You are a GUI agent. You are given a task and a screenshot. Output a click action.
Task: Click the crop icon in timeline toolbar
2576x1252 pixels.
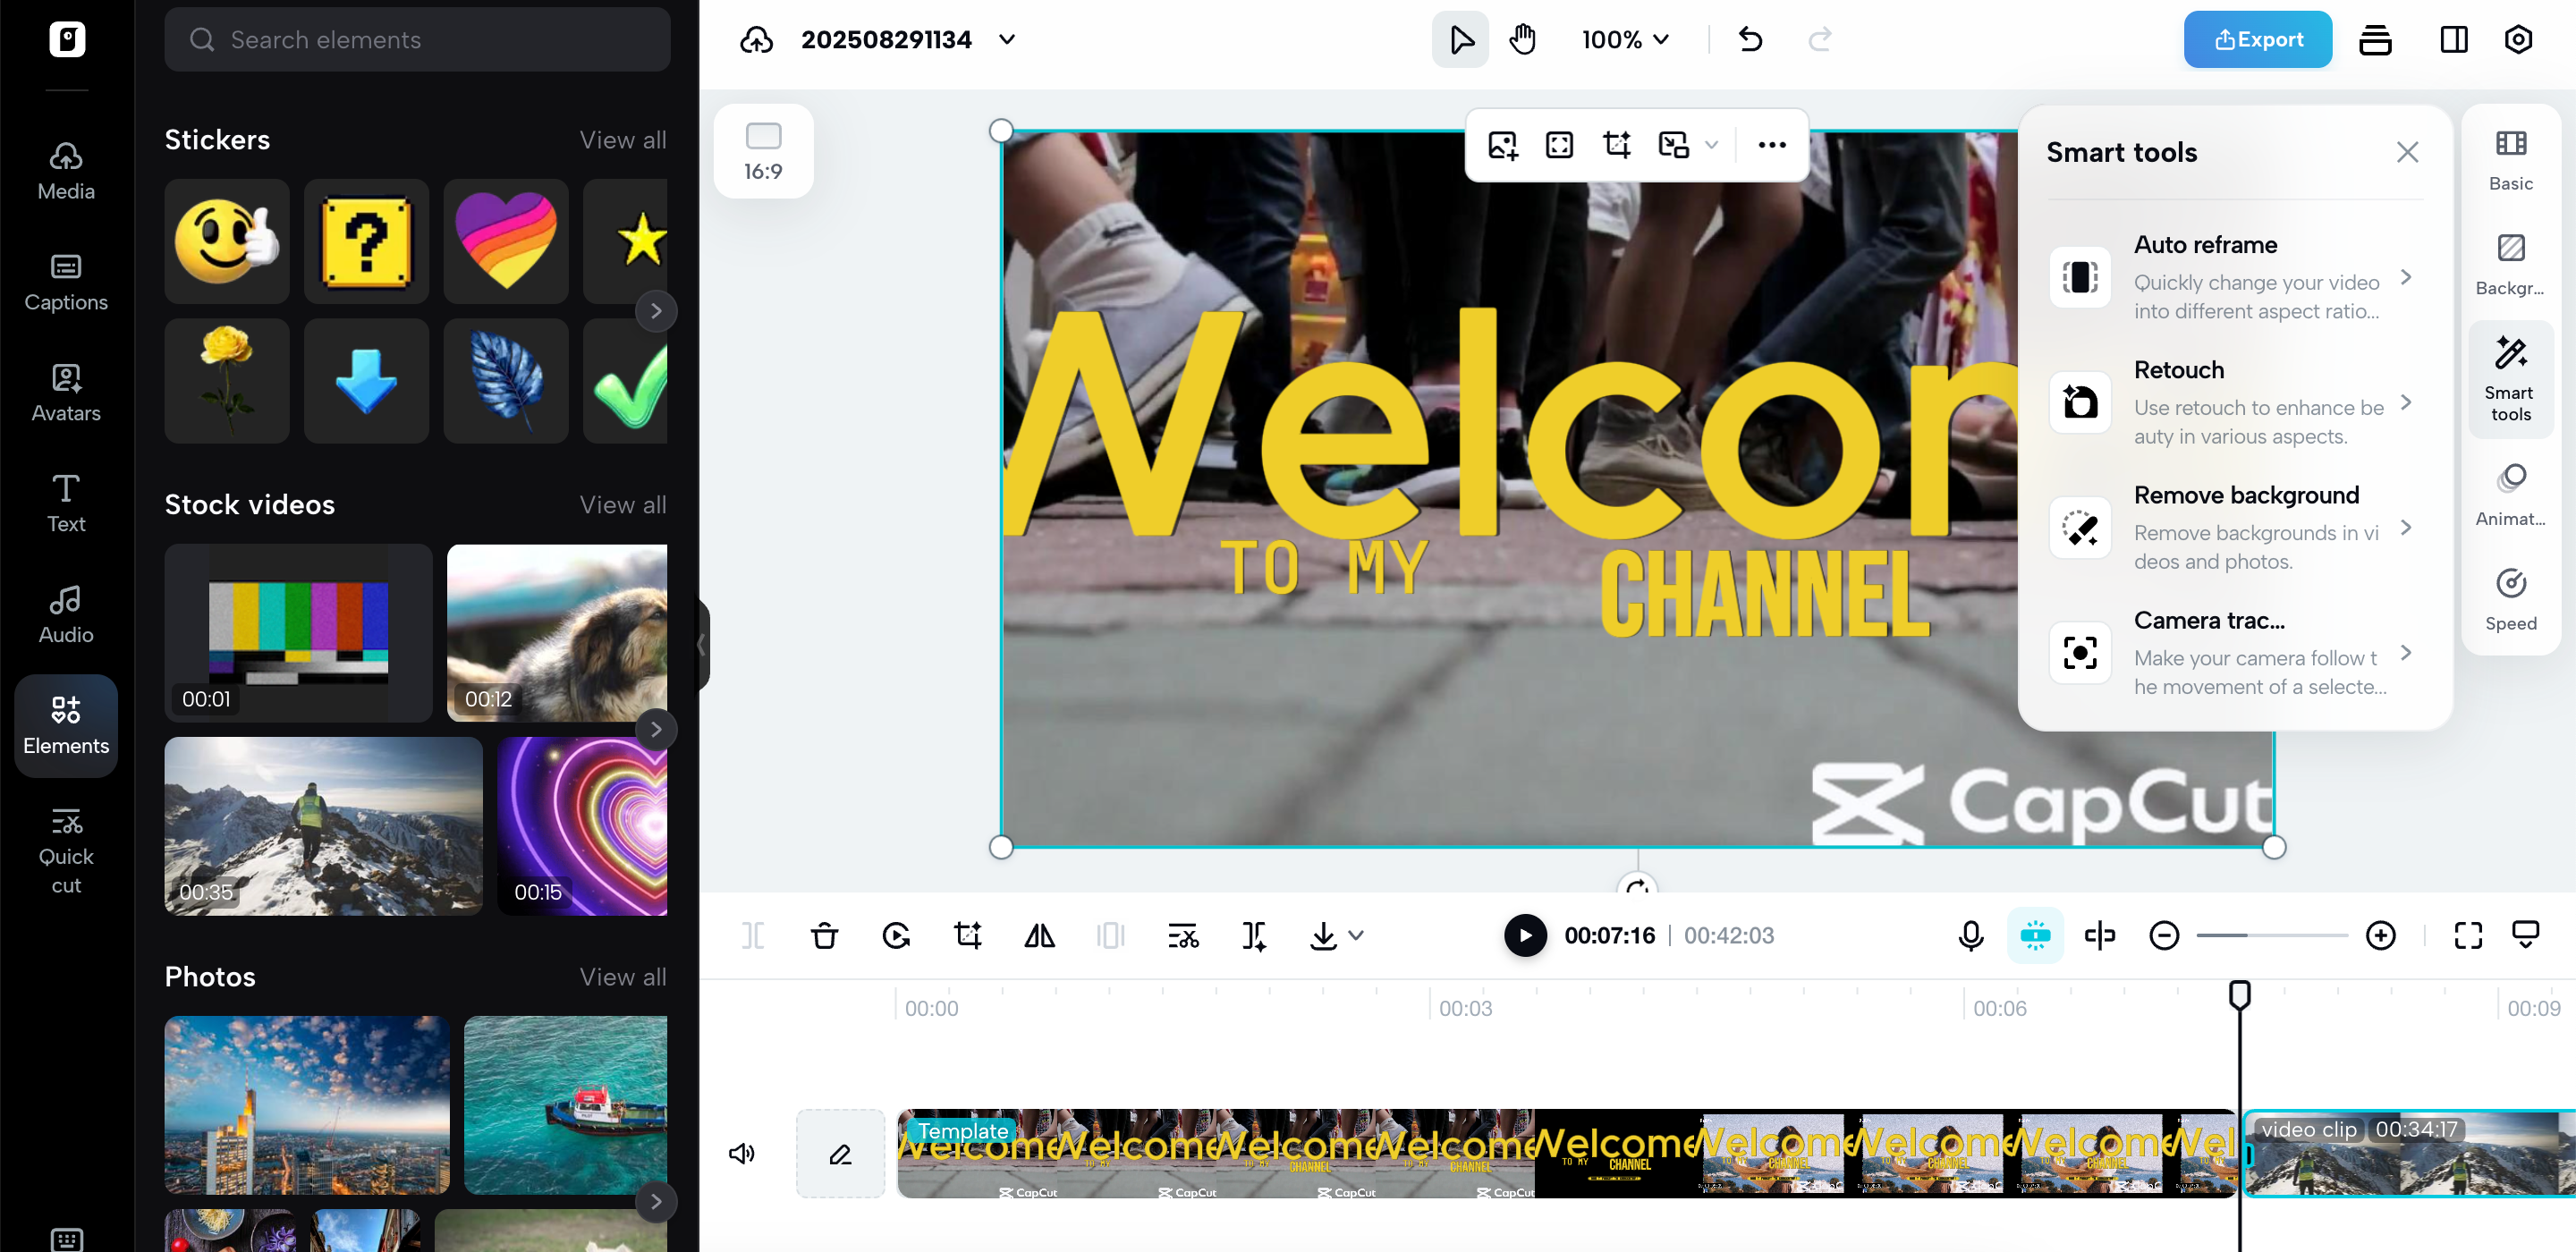967,936
